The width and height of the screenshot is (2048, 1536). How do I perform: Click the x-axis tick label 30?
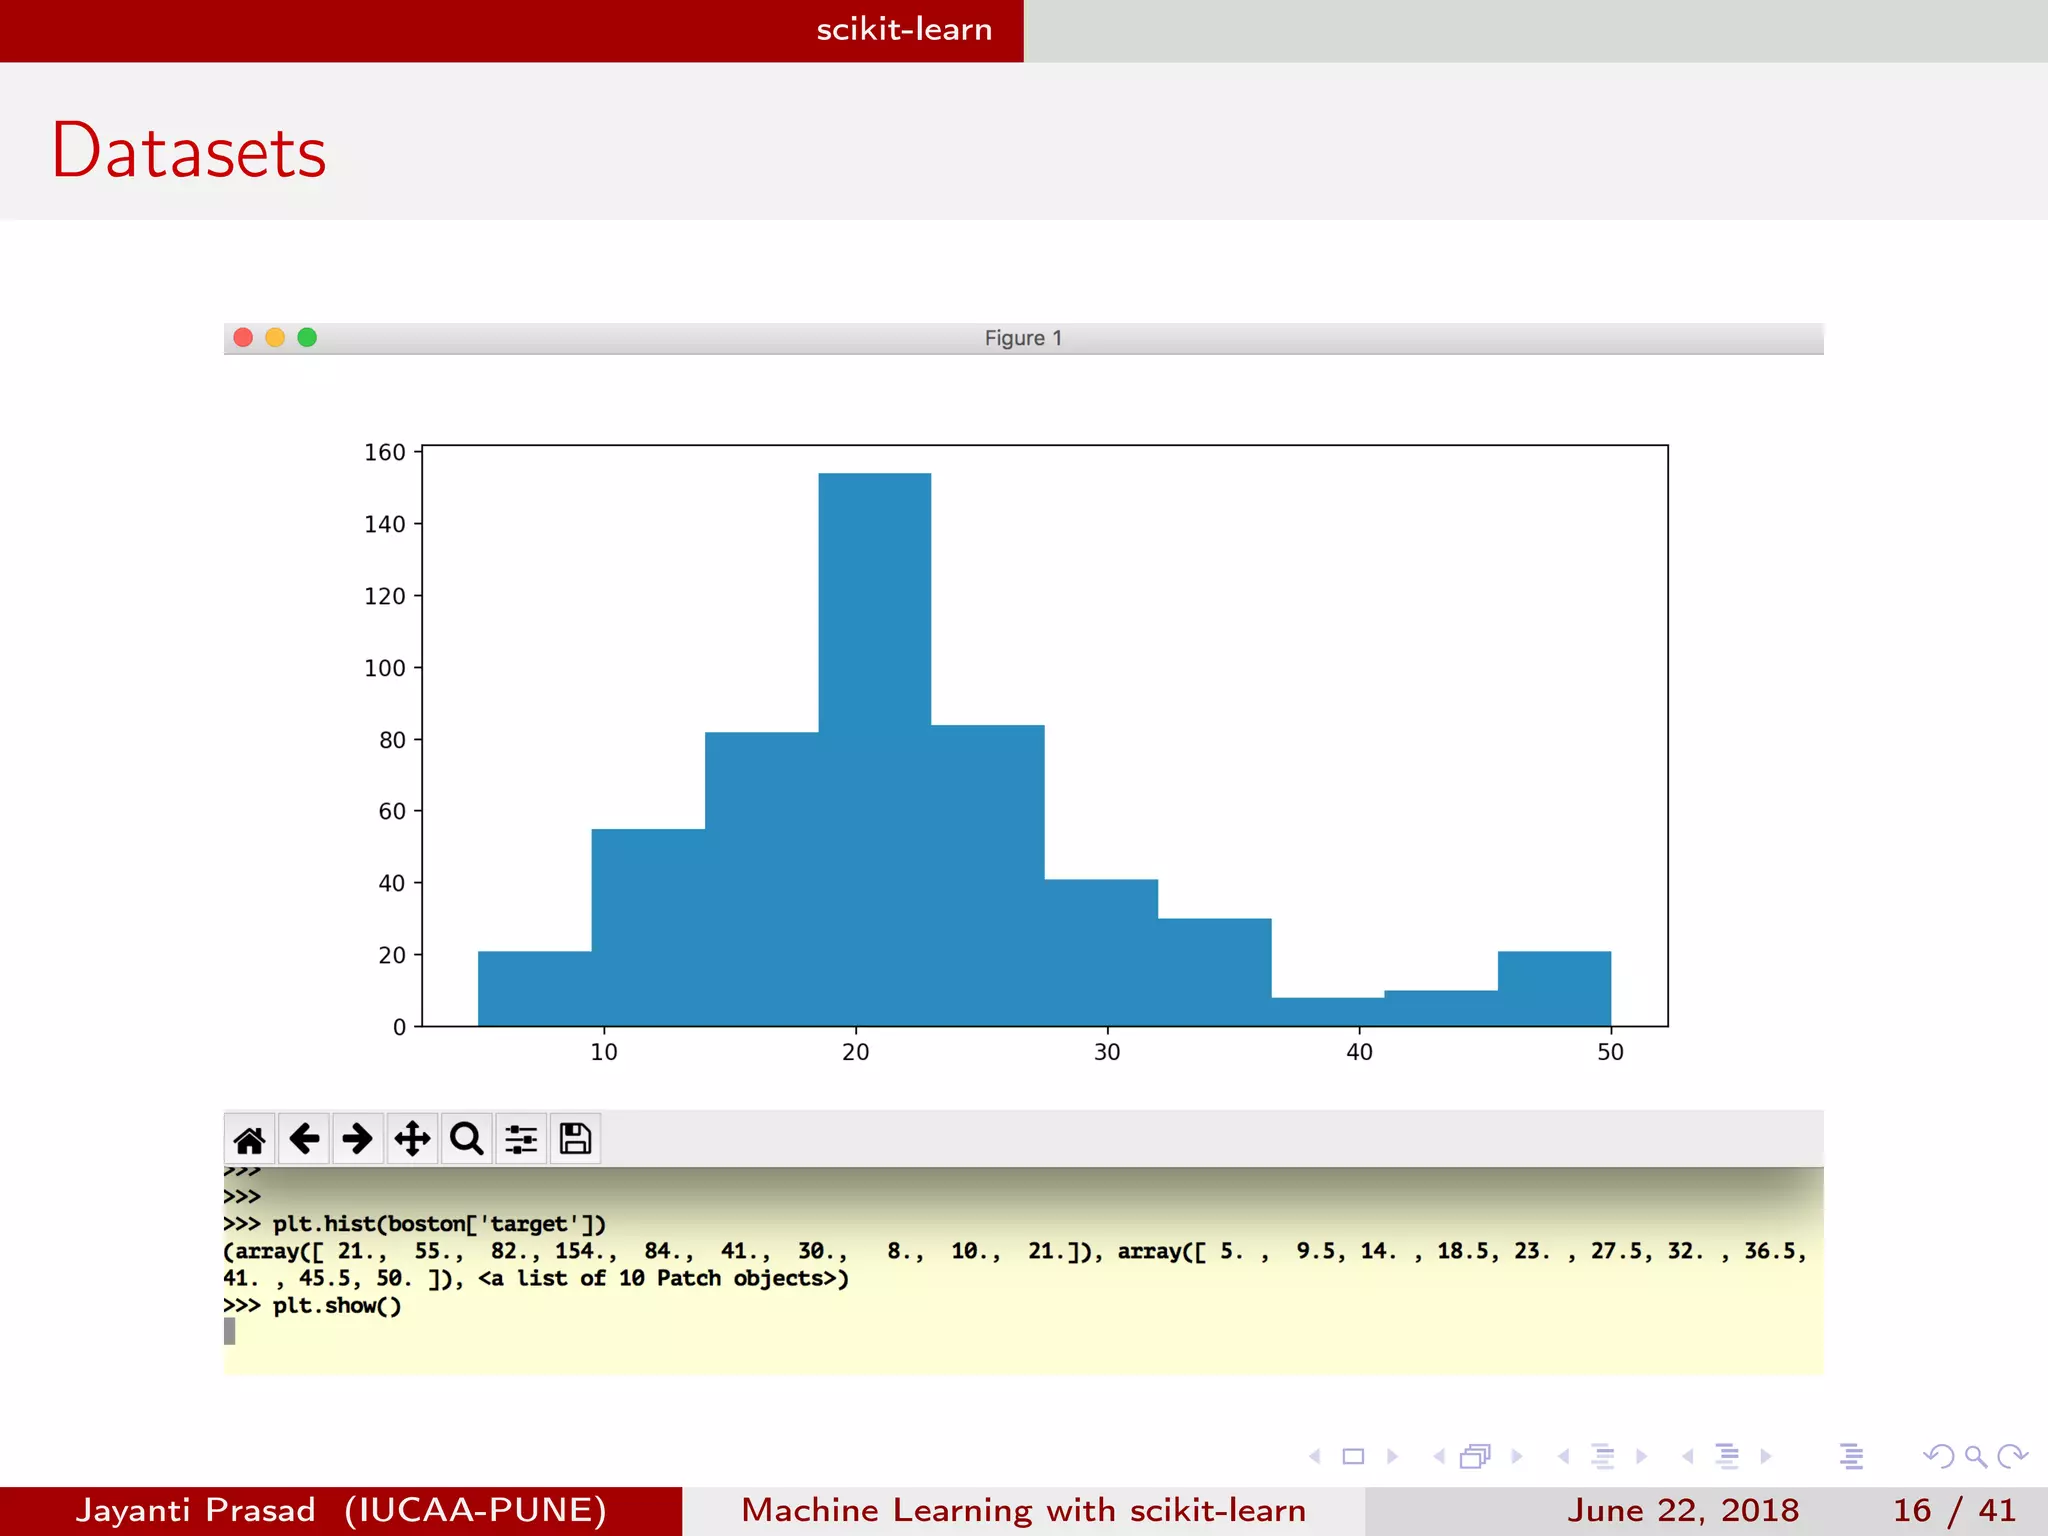point(1107,1052)
